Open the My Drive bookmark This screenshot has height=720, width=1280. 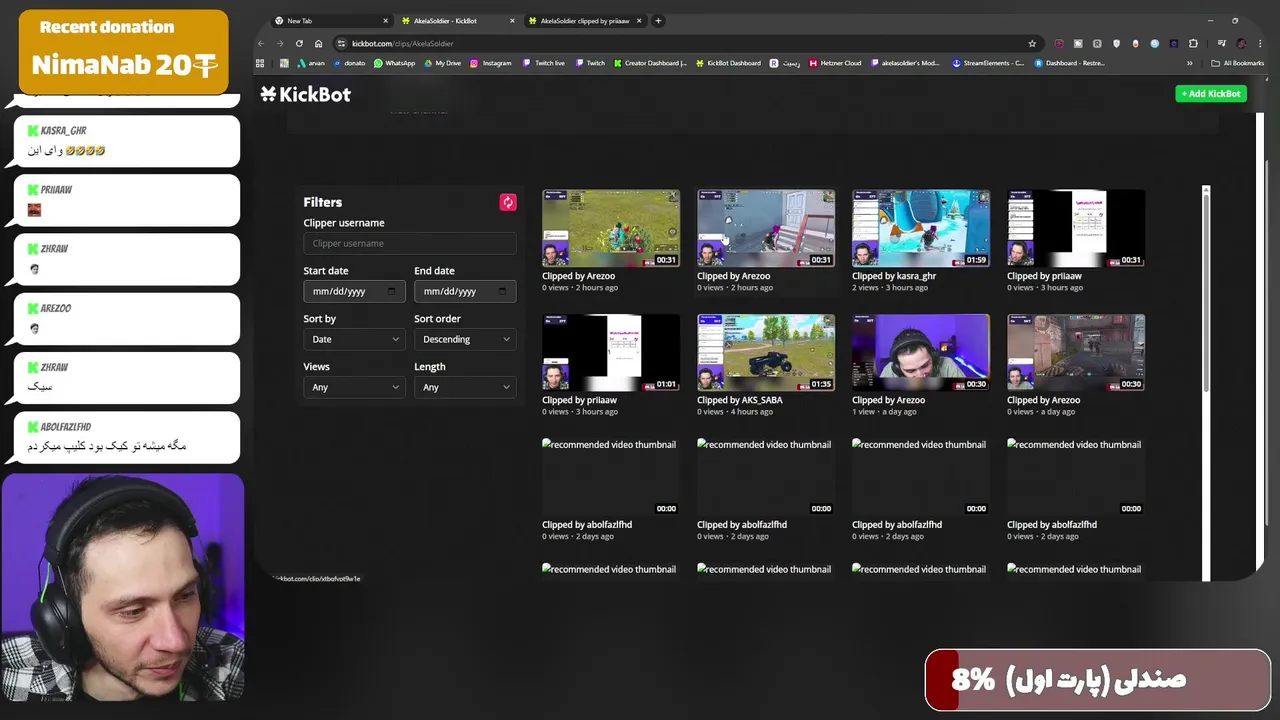[442, 63]
